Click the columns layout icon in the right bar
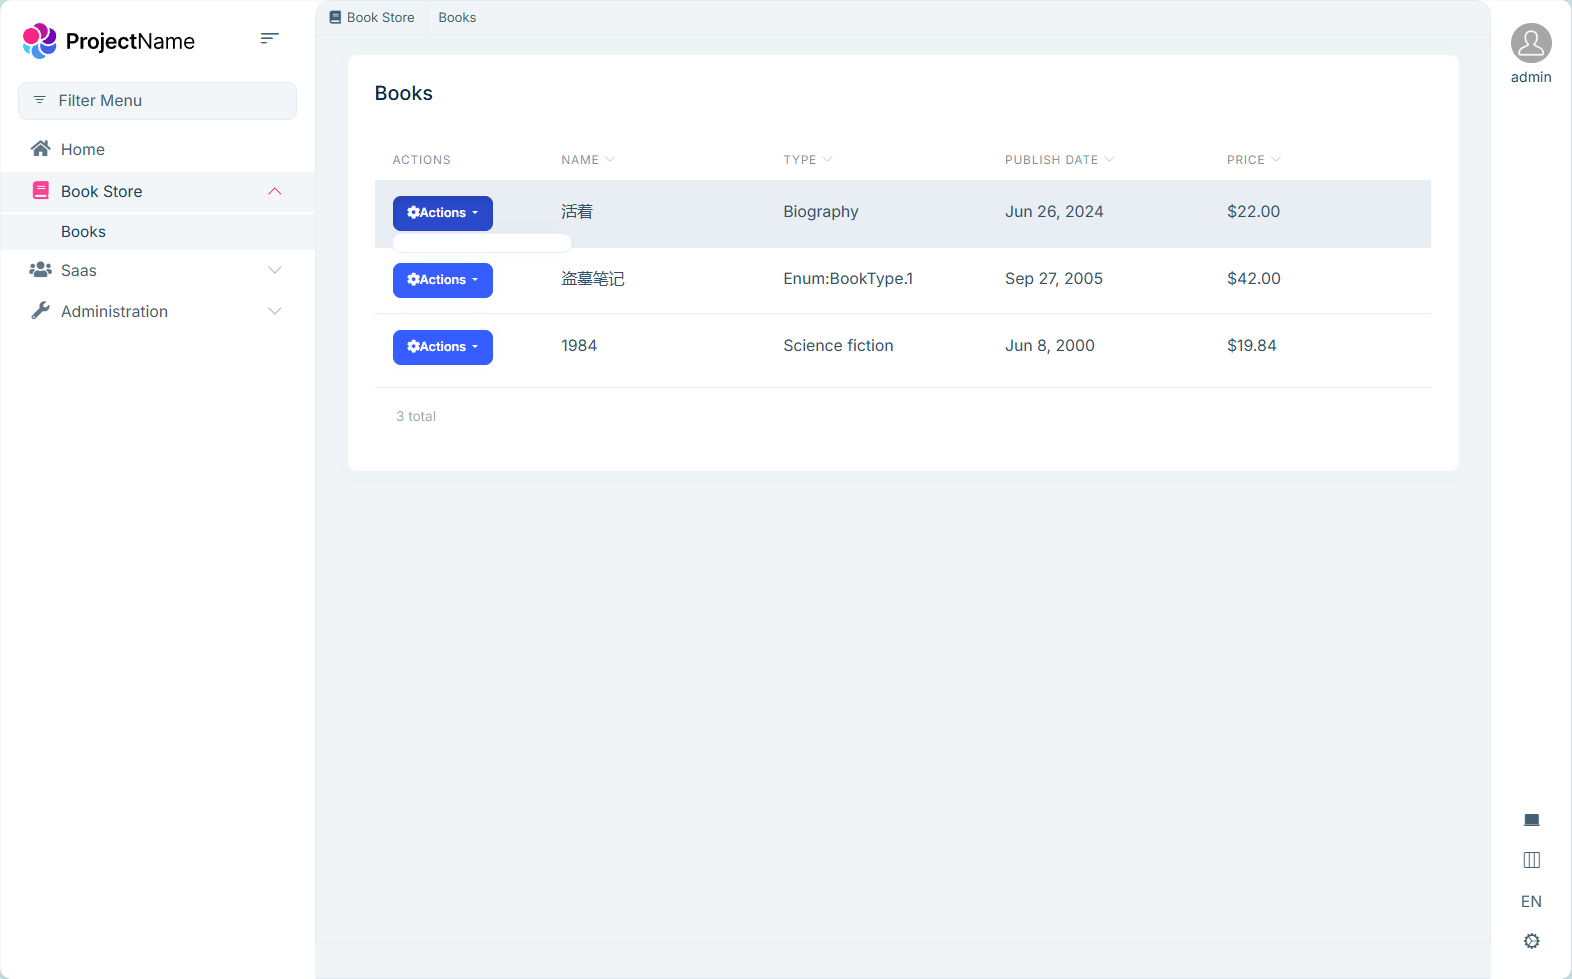The height and width of the screenshot is (979, 1572). 1531,860
